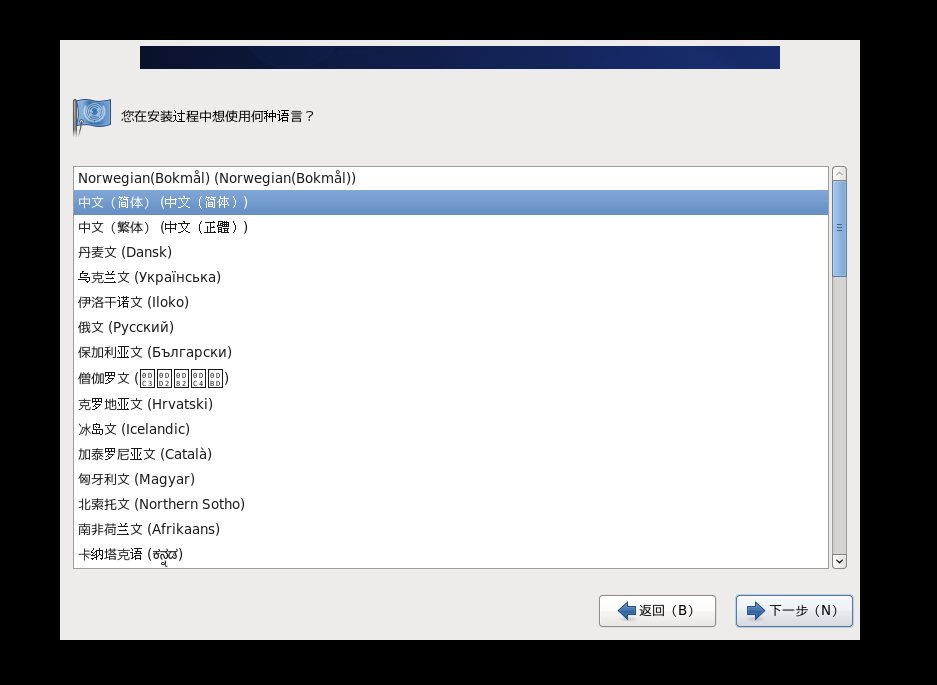Select Norwegian(Bokmål) from language list

451,178
